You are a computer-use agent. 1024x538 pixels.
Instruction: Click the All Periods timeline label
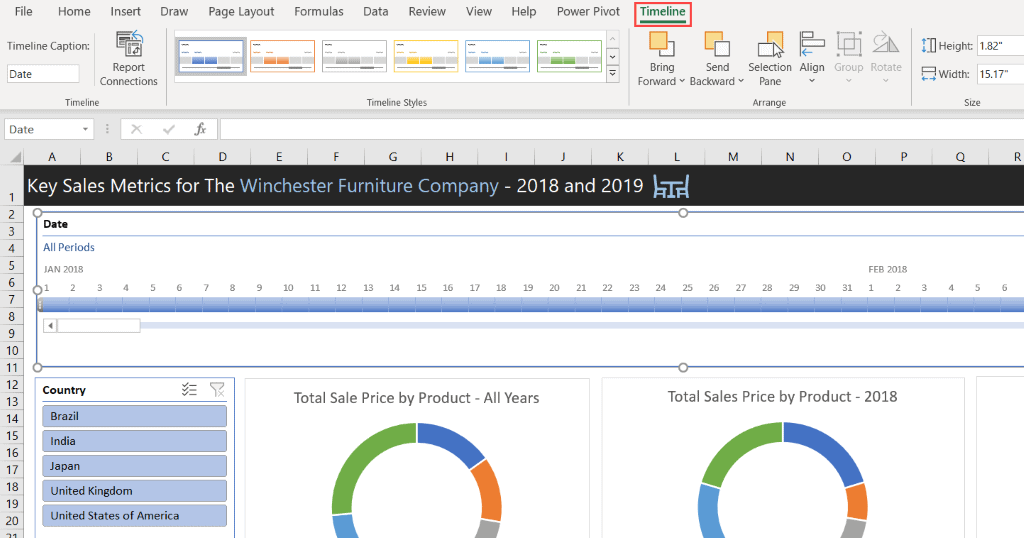pyautogui.click(x=69, y=247)
